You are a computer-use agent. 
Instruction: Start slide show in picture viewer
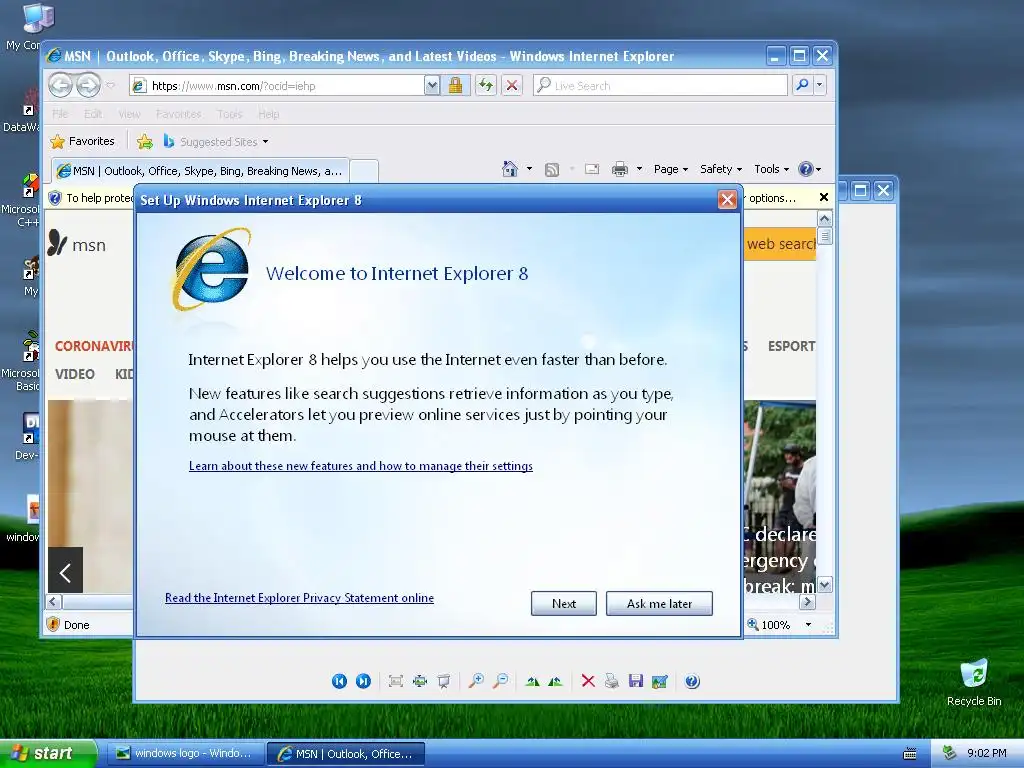click(x=443, y=681)
